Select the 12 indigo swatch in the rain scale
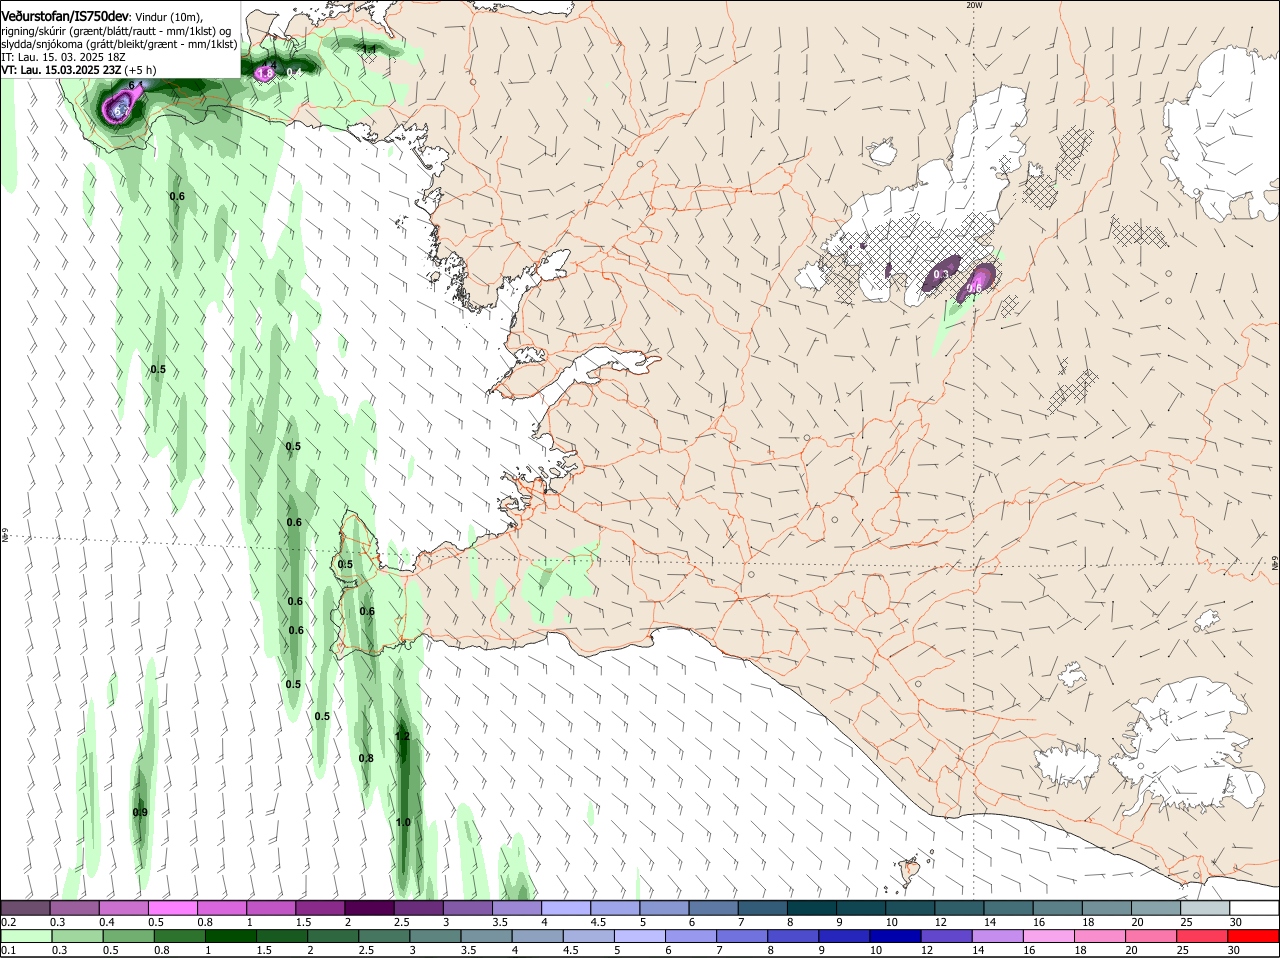 tap(946, 936)
